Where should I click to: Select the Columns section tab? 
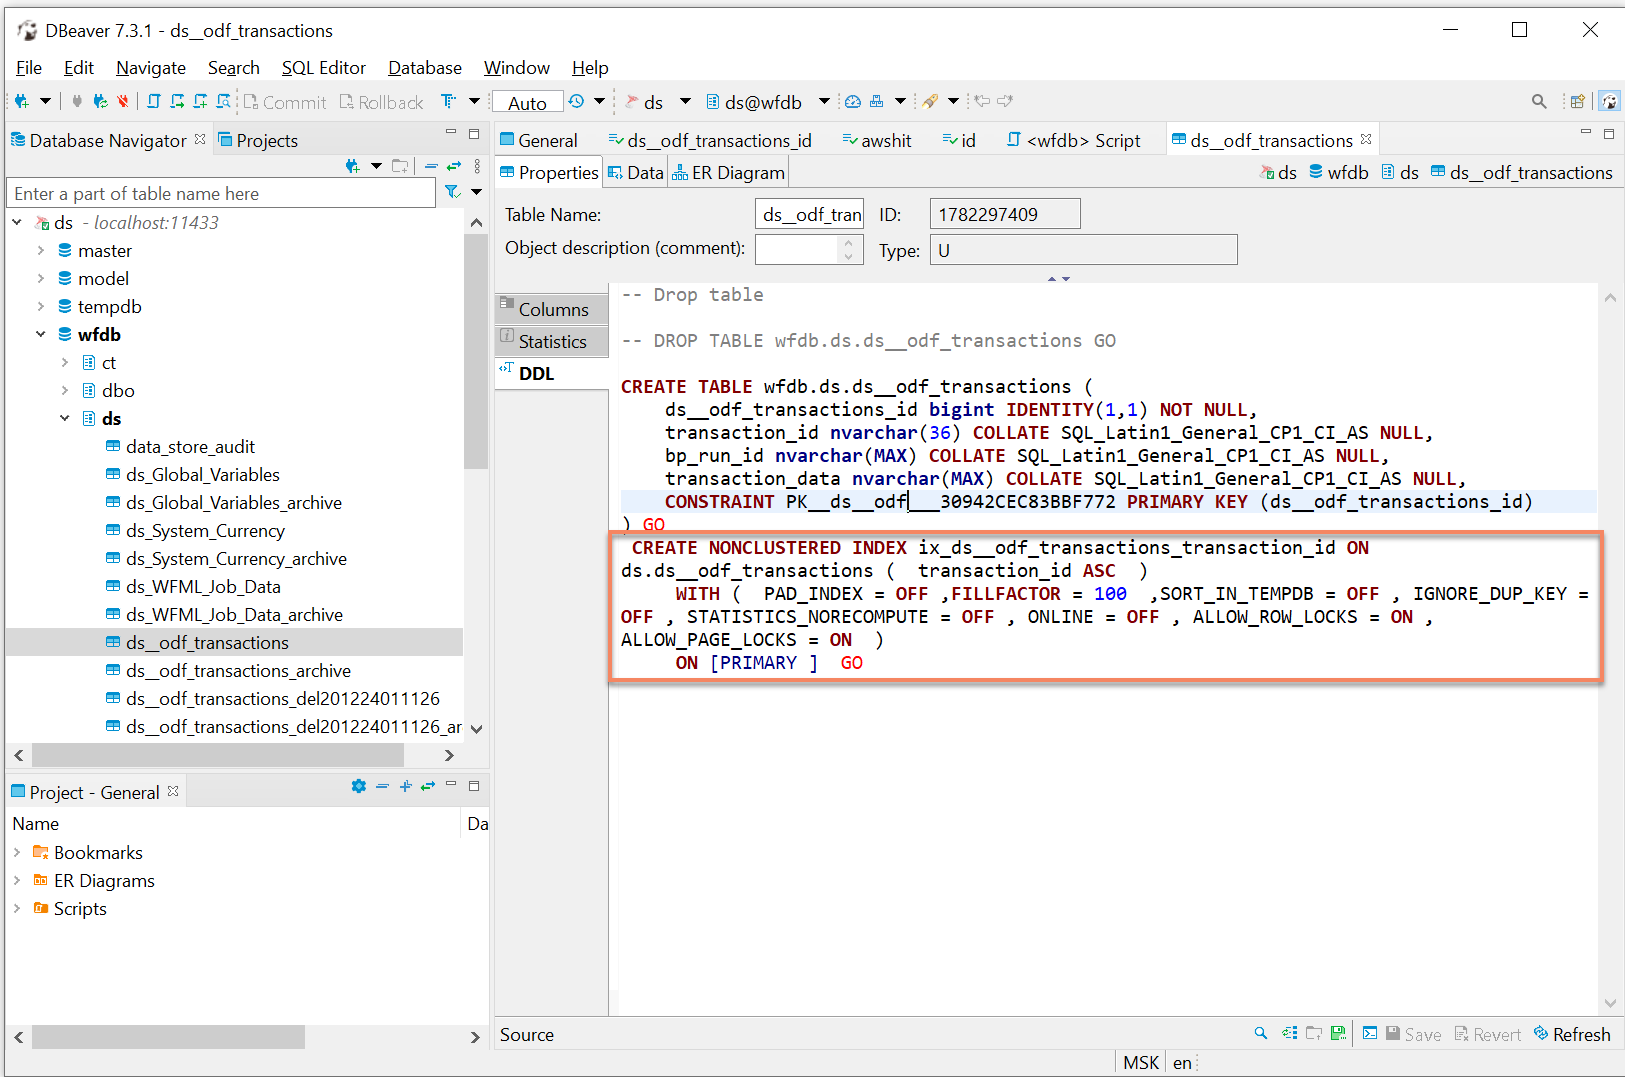pyautogui.click(x=552, y=309)
